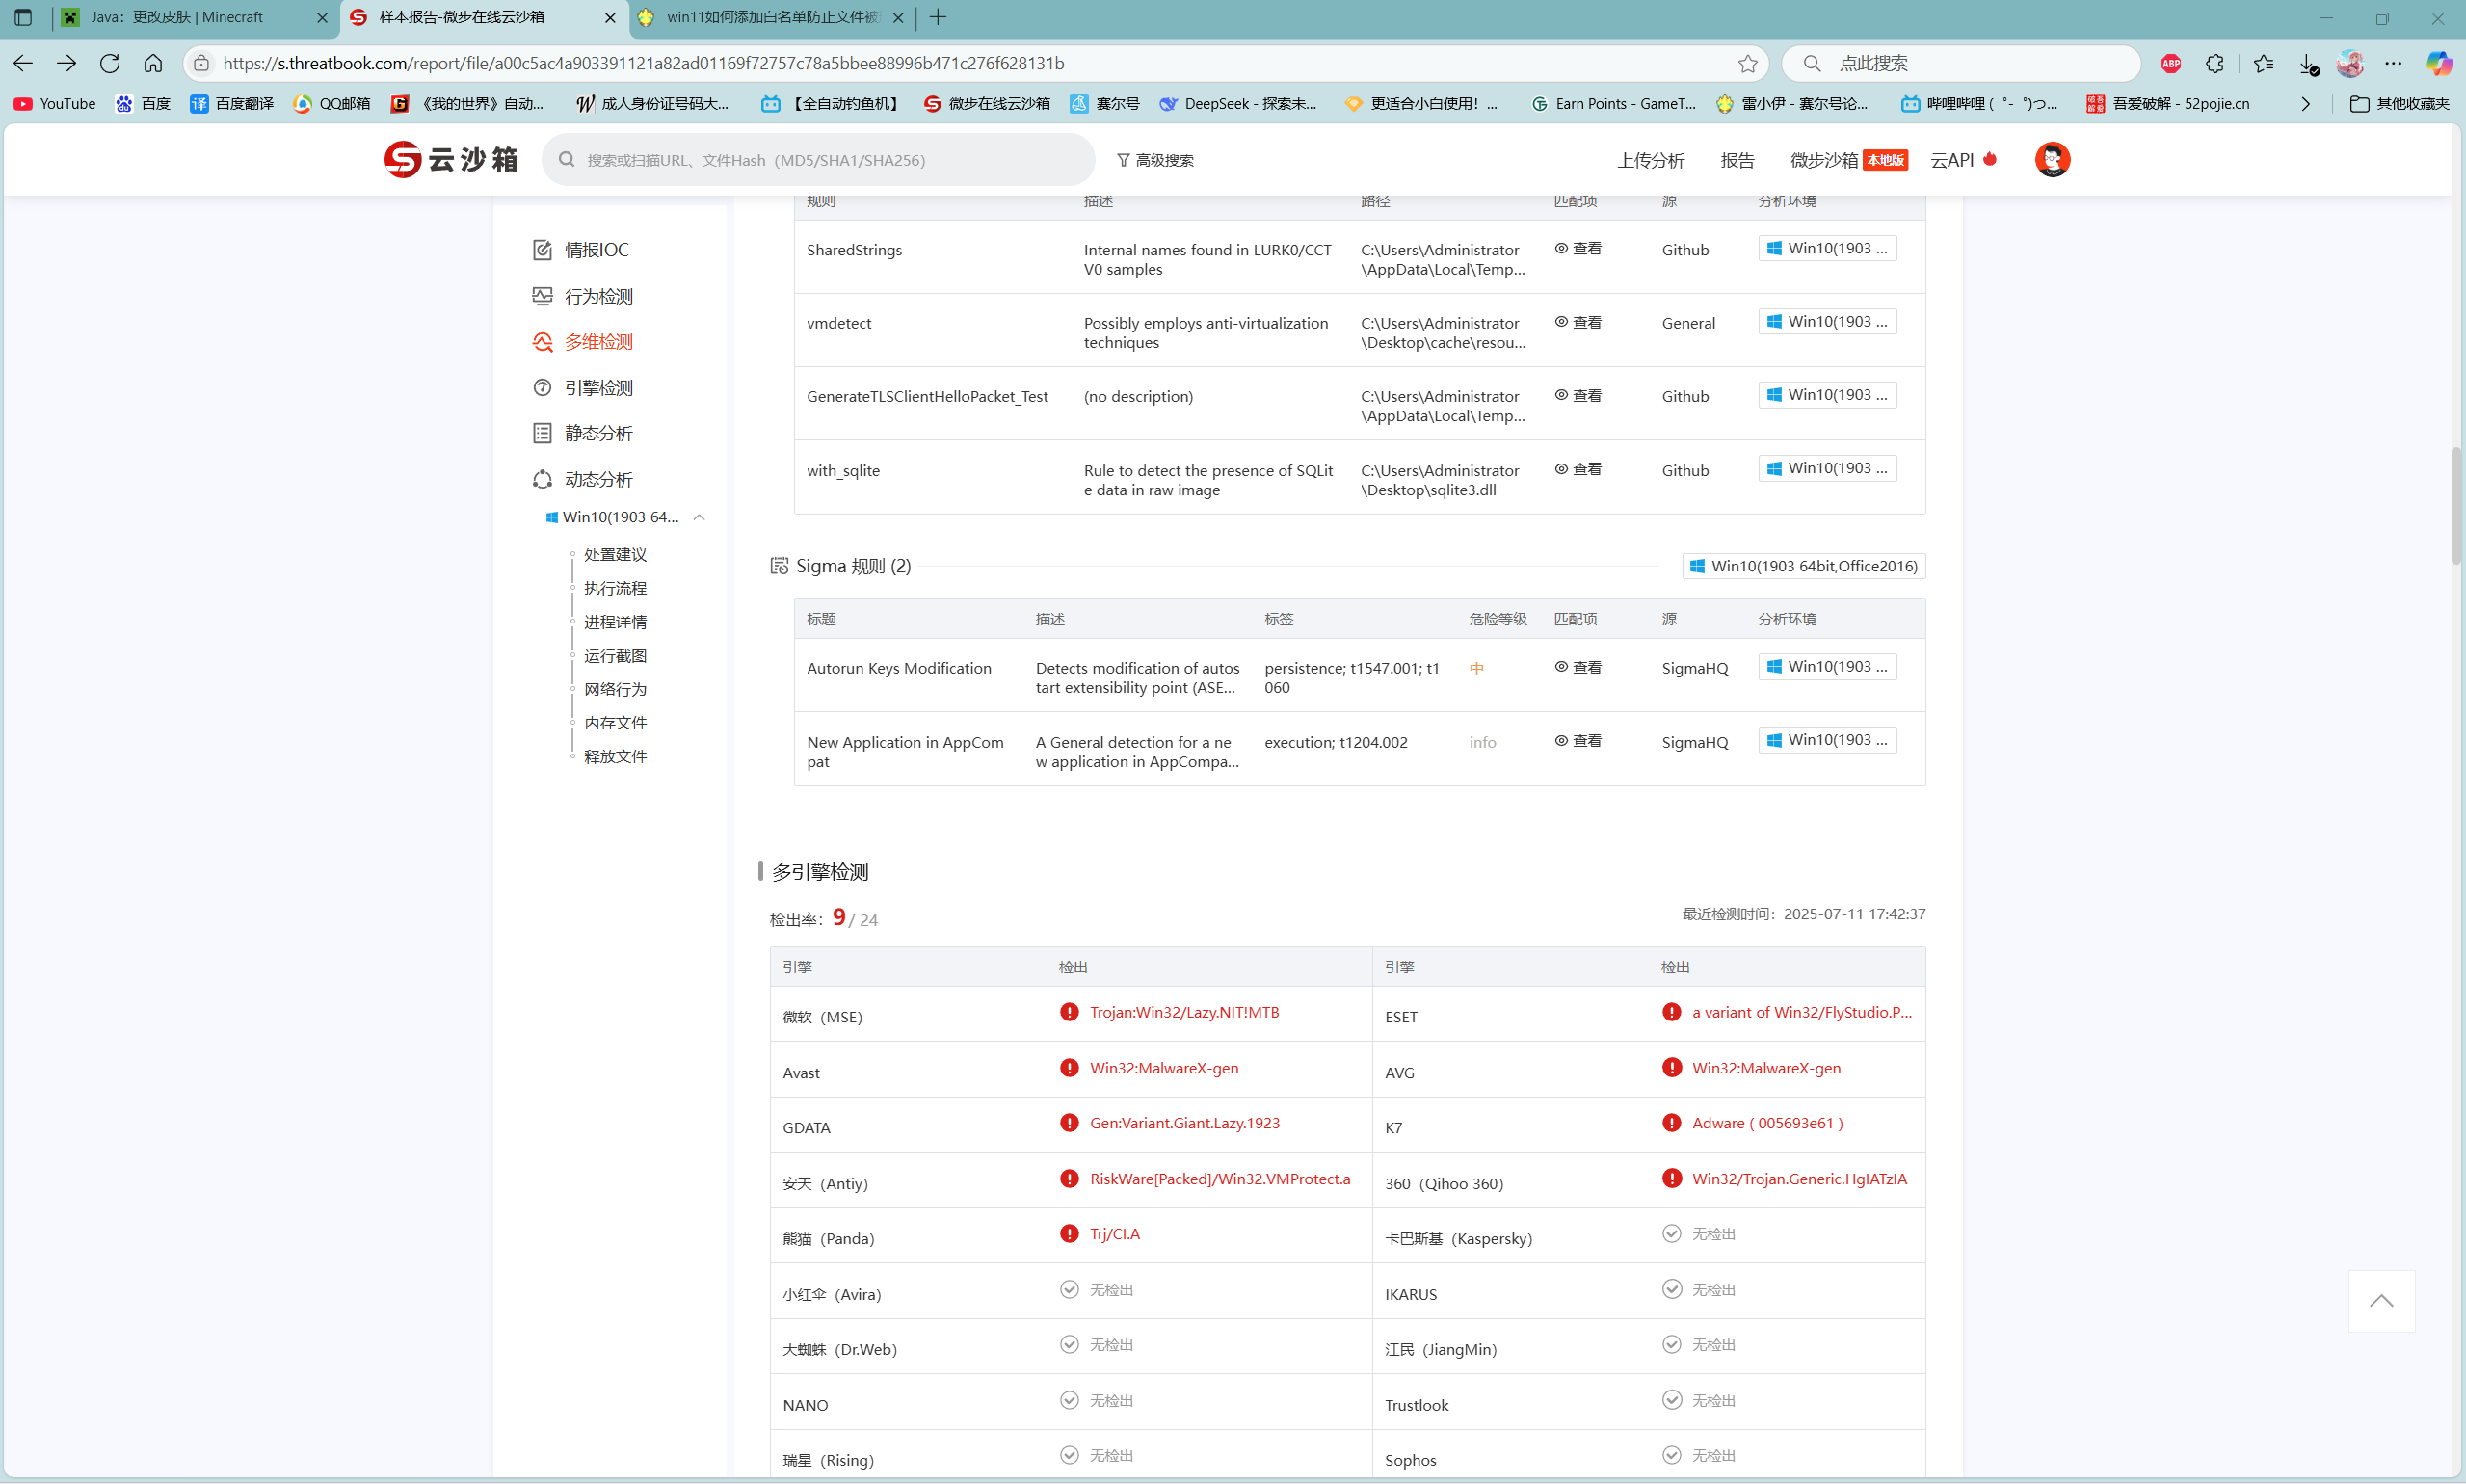View match for Autorun Keys Modification
2466x1484 pixels.
coord(1578,667)
